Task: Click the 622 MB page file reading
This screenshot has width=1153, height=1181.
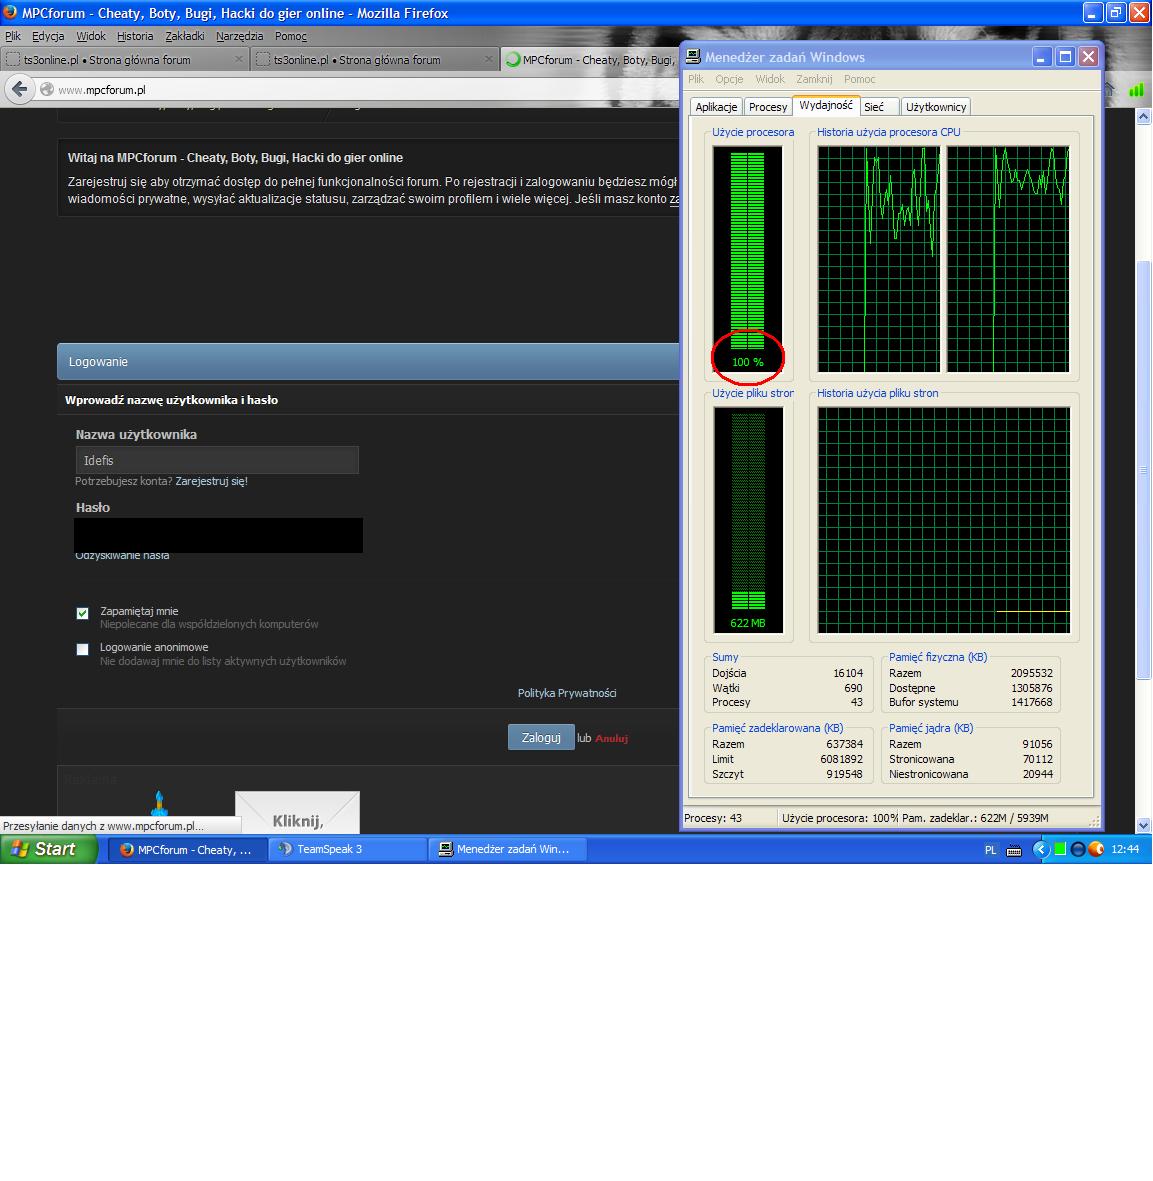Action: (x=748, y=624)
